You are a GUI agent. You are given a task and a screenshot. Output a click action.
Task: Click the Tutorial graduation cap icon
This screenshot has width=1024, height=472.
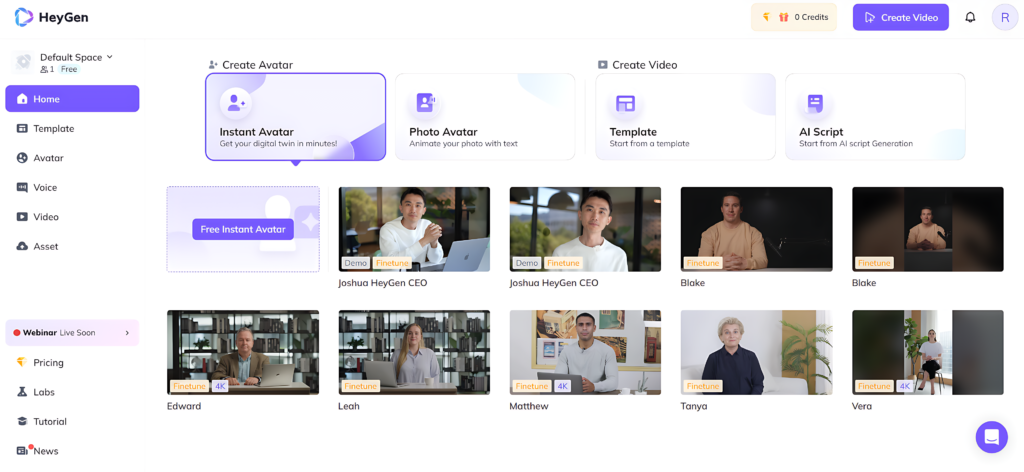click(x=22, y=422)
